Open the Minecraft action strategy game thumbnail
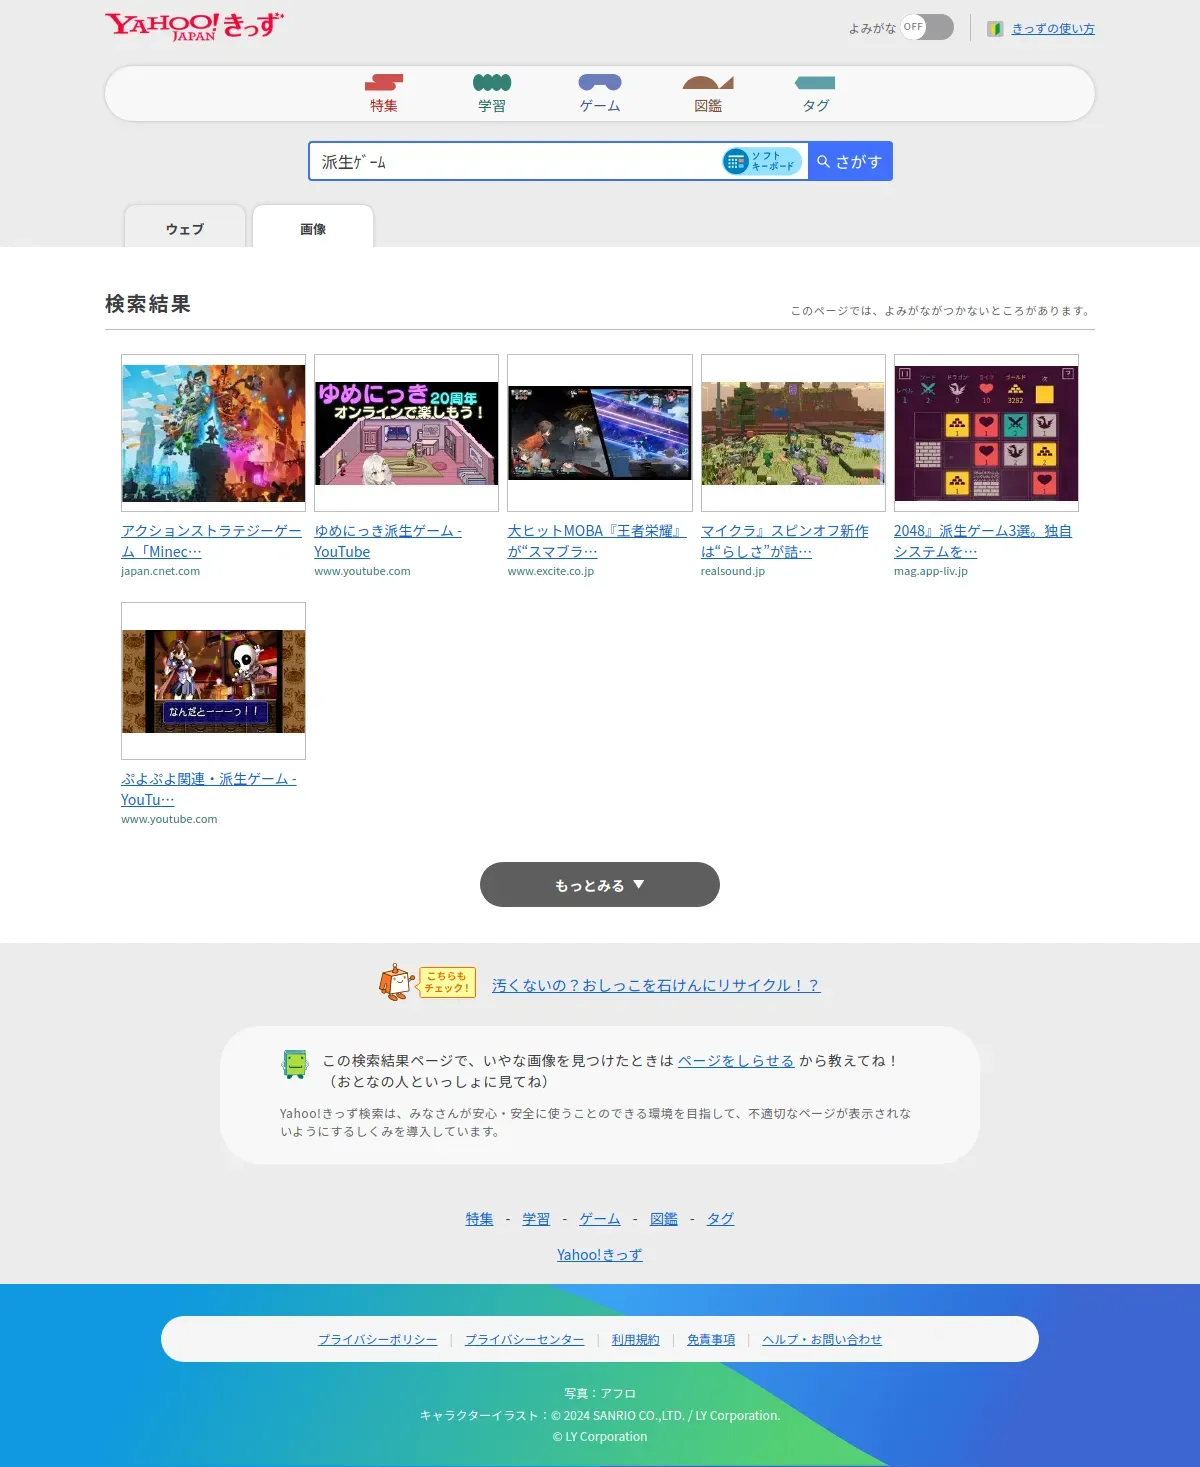 pos(213,433)
